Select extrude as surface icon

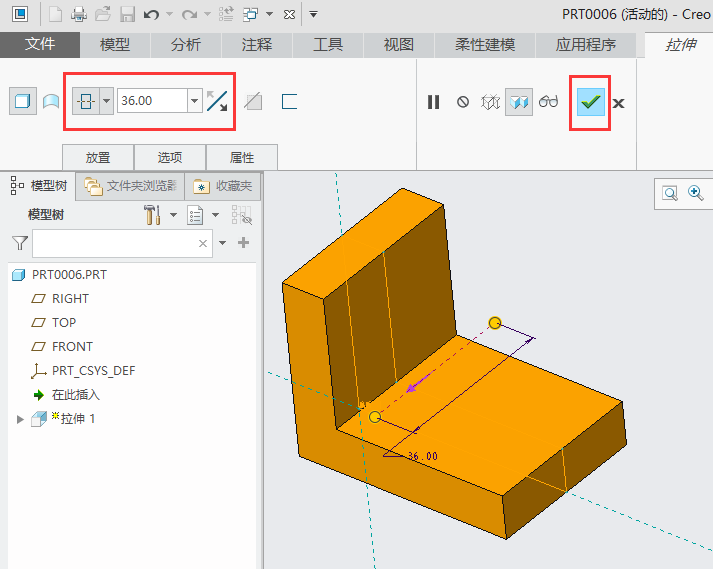coord(50,101)
